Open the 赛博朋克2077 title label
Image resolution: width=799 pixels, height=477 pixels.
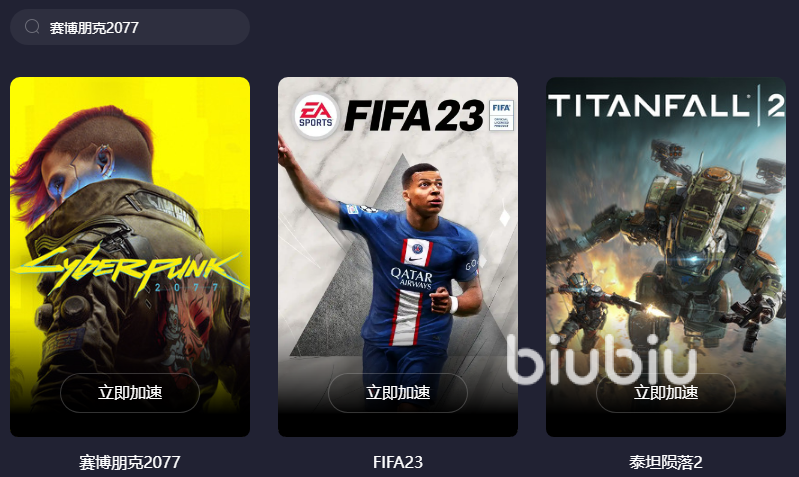[x=130, y=462]
